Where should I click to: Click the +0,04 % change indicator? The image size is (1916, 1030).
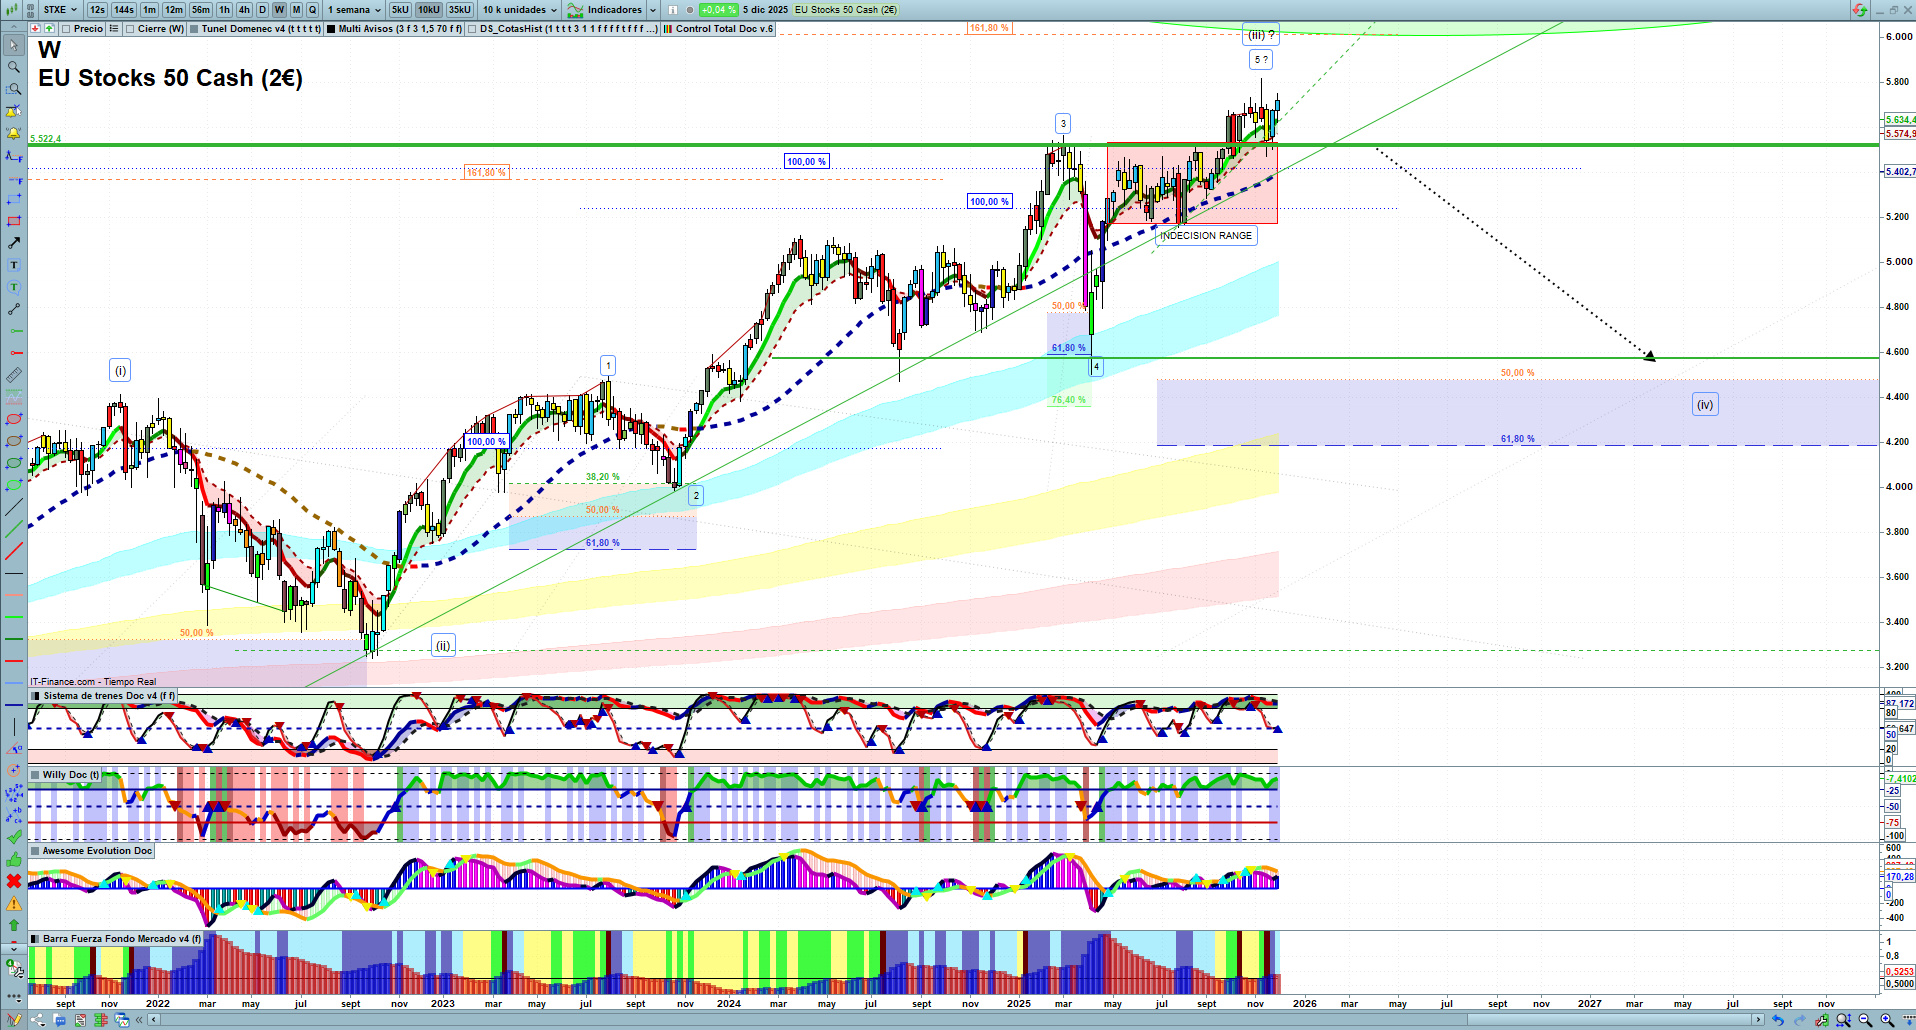[x=718, y=10]
